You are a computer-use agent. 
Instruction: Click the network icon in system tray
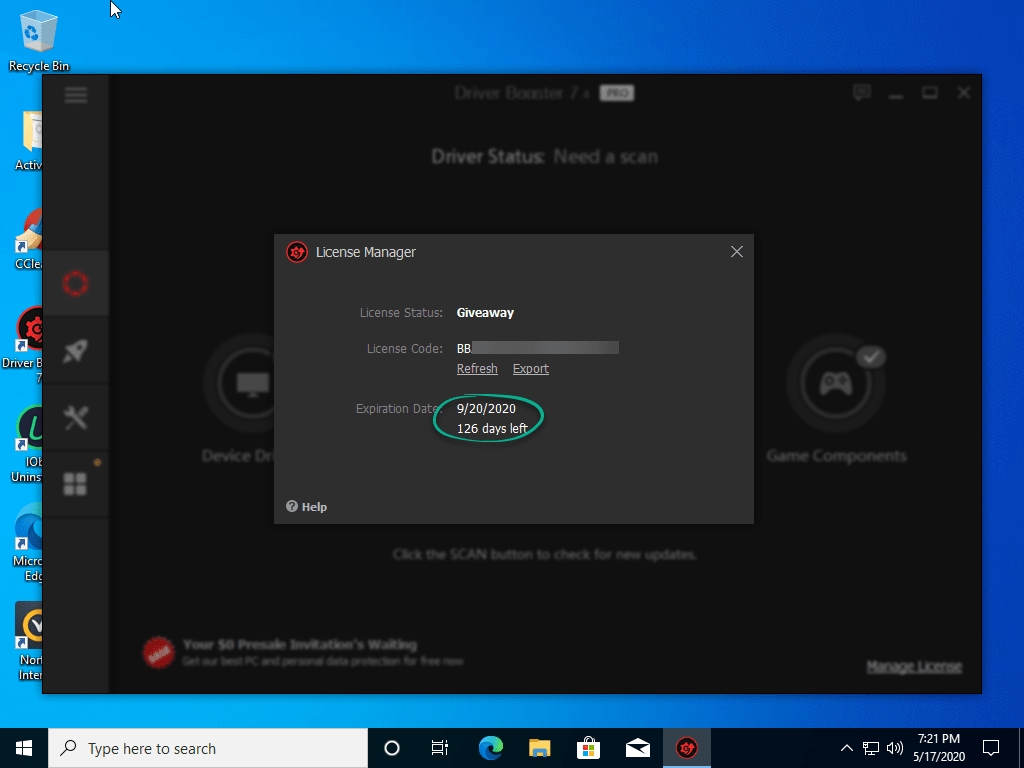(x=871, y=748)
